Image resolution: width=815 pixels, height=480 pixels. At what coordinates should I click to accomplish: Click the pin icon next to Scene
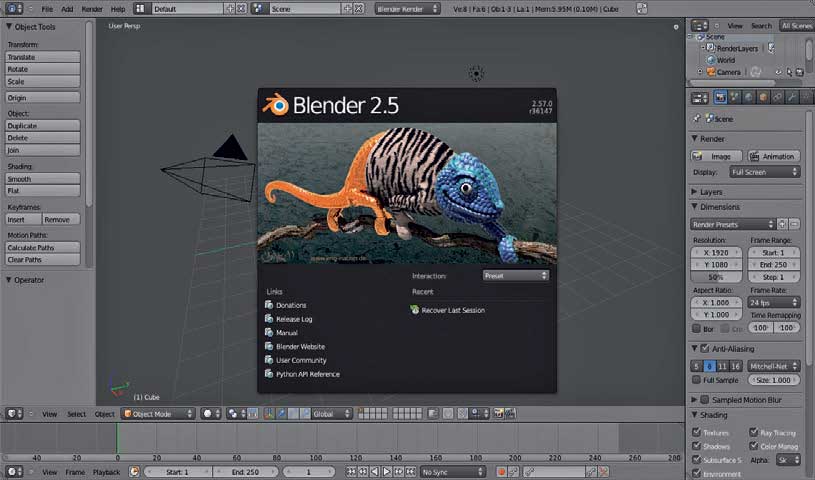696,119
